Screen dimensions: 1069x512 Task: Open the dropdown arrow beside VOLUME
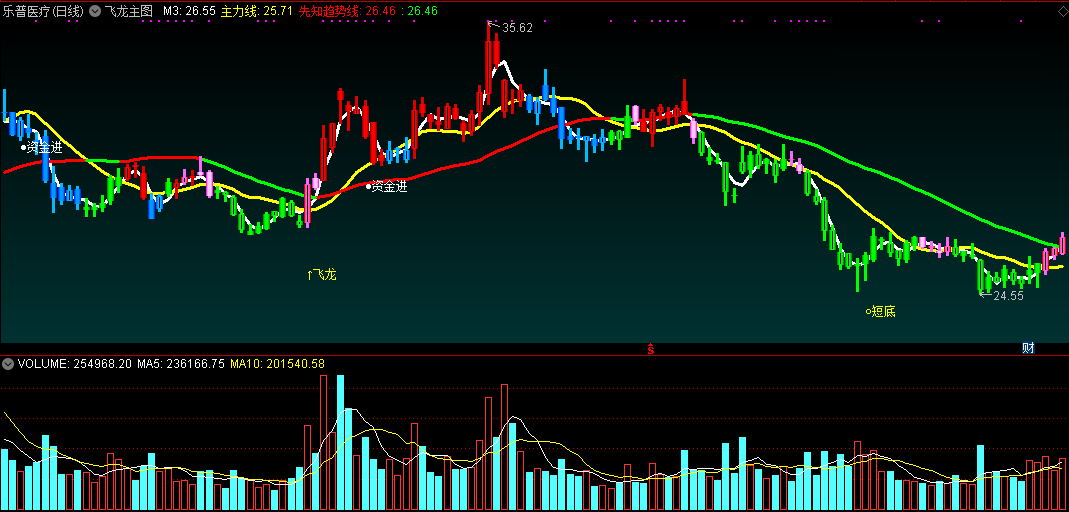[x=8, y=364]
